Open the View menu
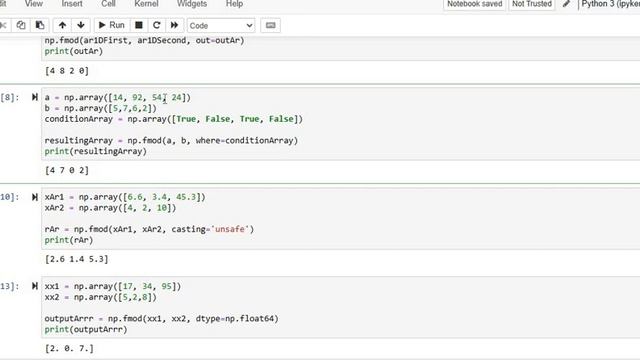640x360 pixels. [33, 4]
